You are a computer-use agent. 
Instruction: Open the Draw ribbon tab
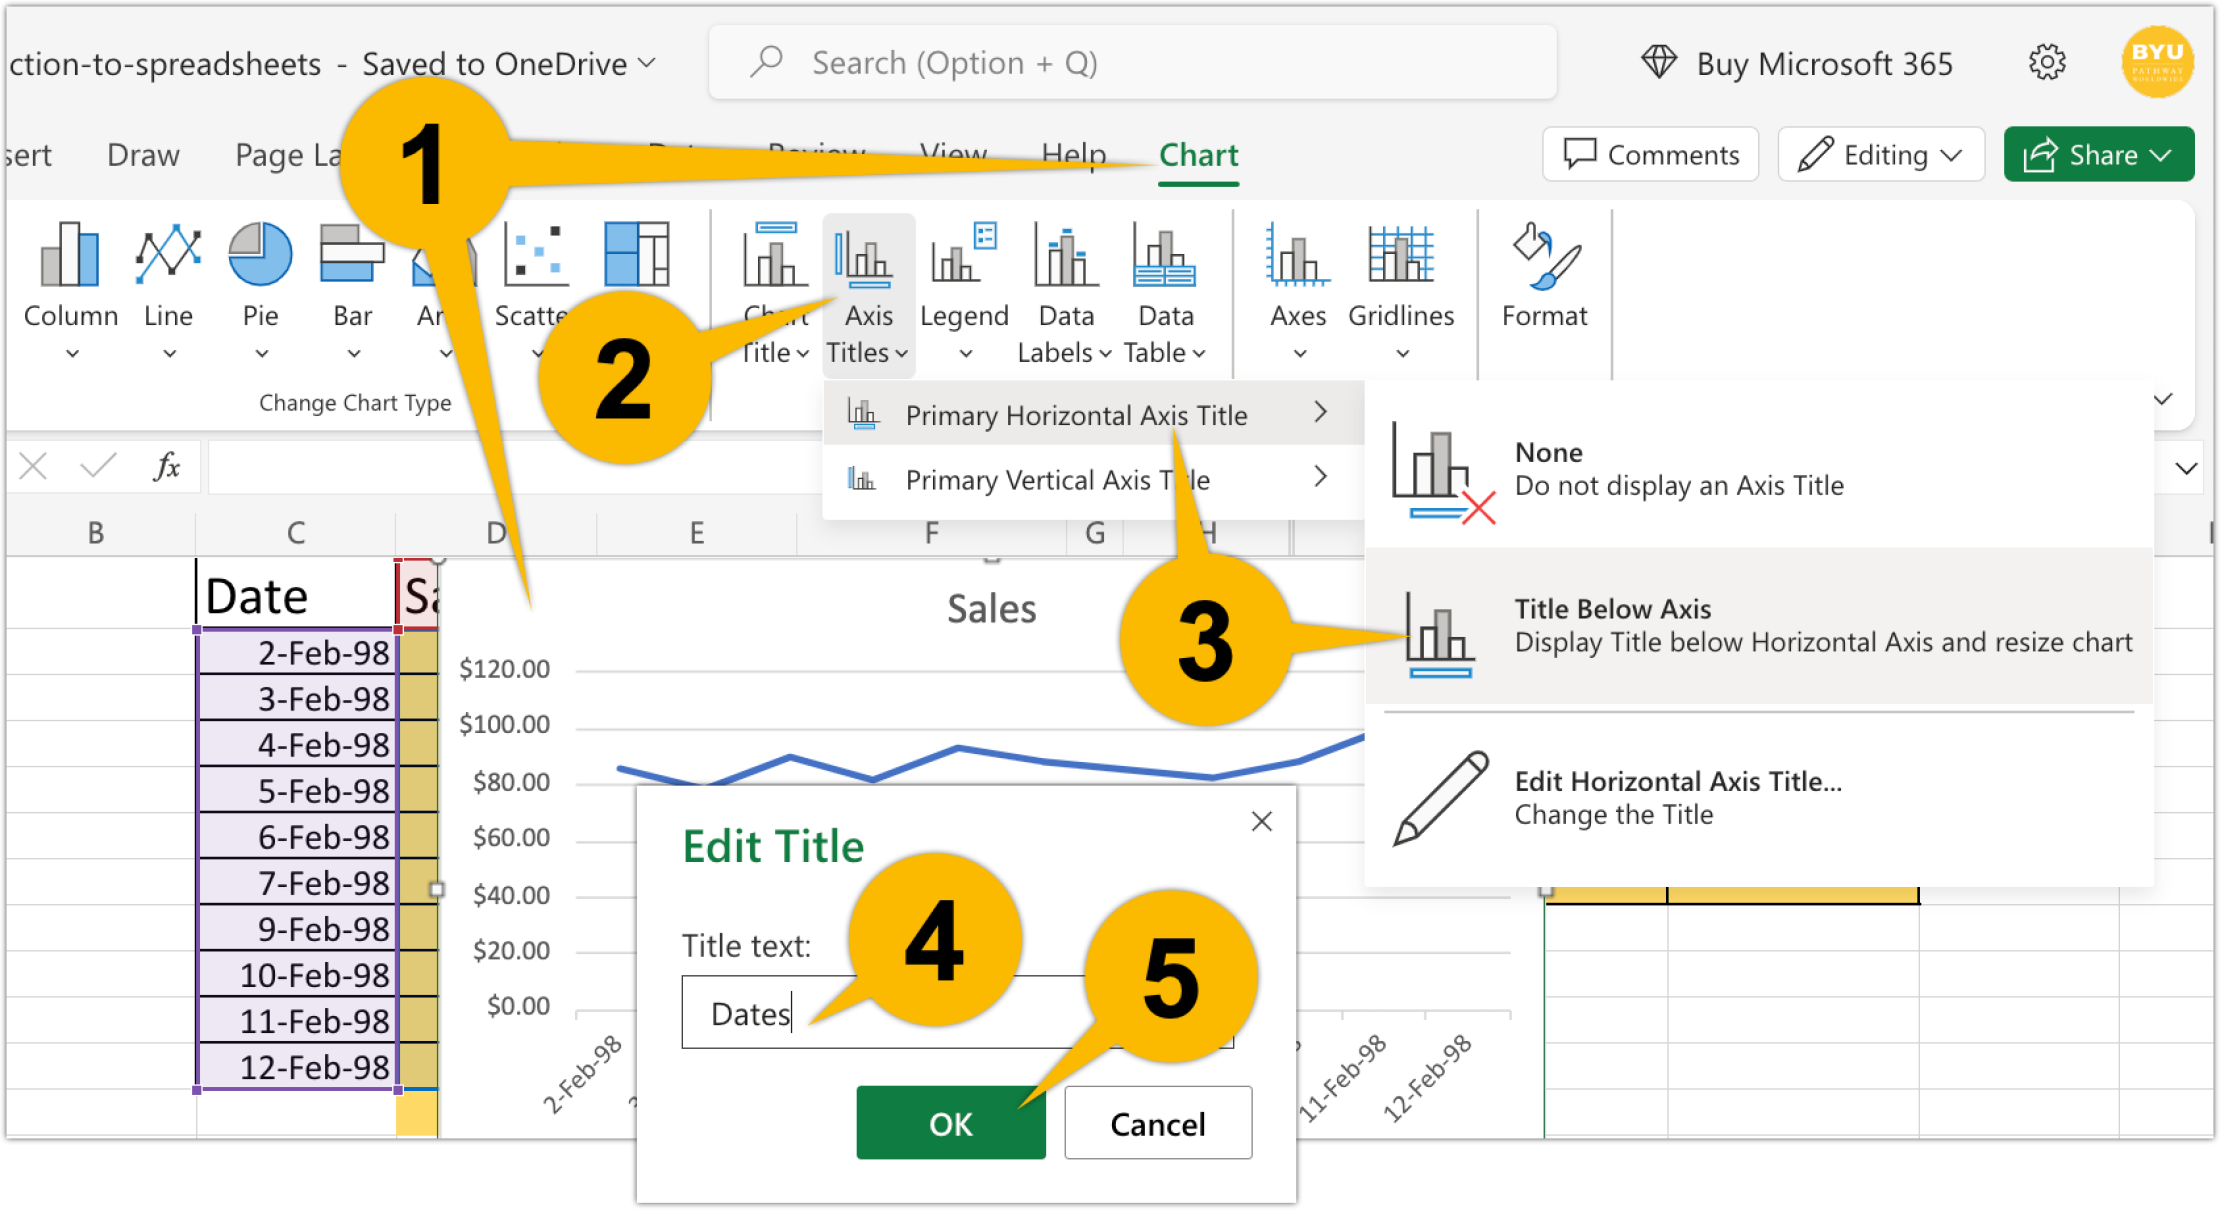pyautogui.click(x=141, y=154)
